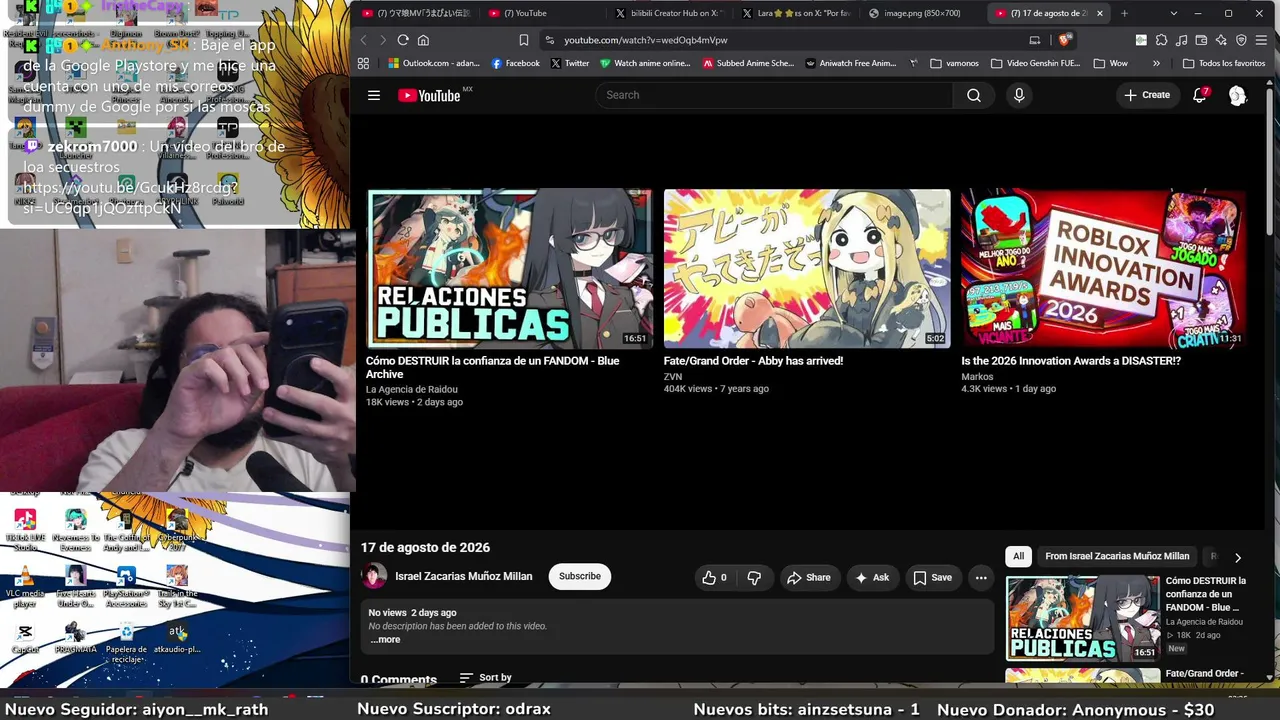Show next filter chips with the arrow
This screenshot has height=720, width=1280.
[1238, 557]
